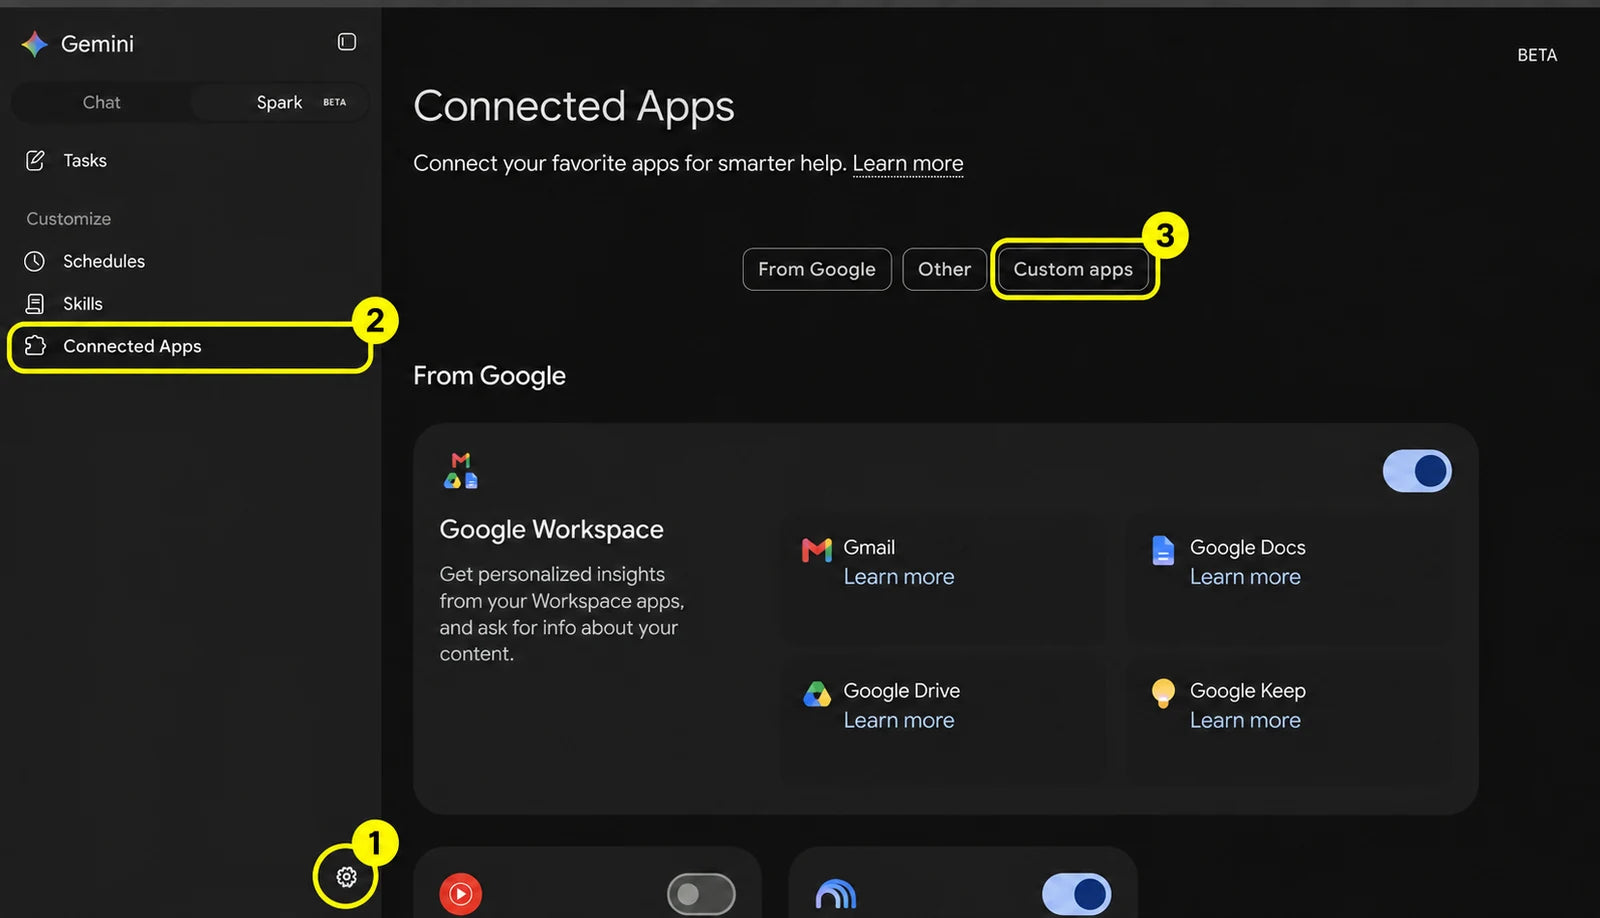This screenshot has width=1600, height=918.
Task: Toggle Google Workspace switch off
Action: (1417, 471)
